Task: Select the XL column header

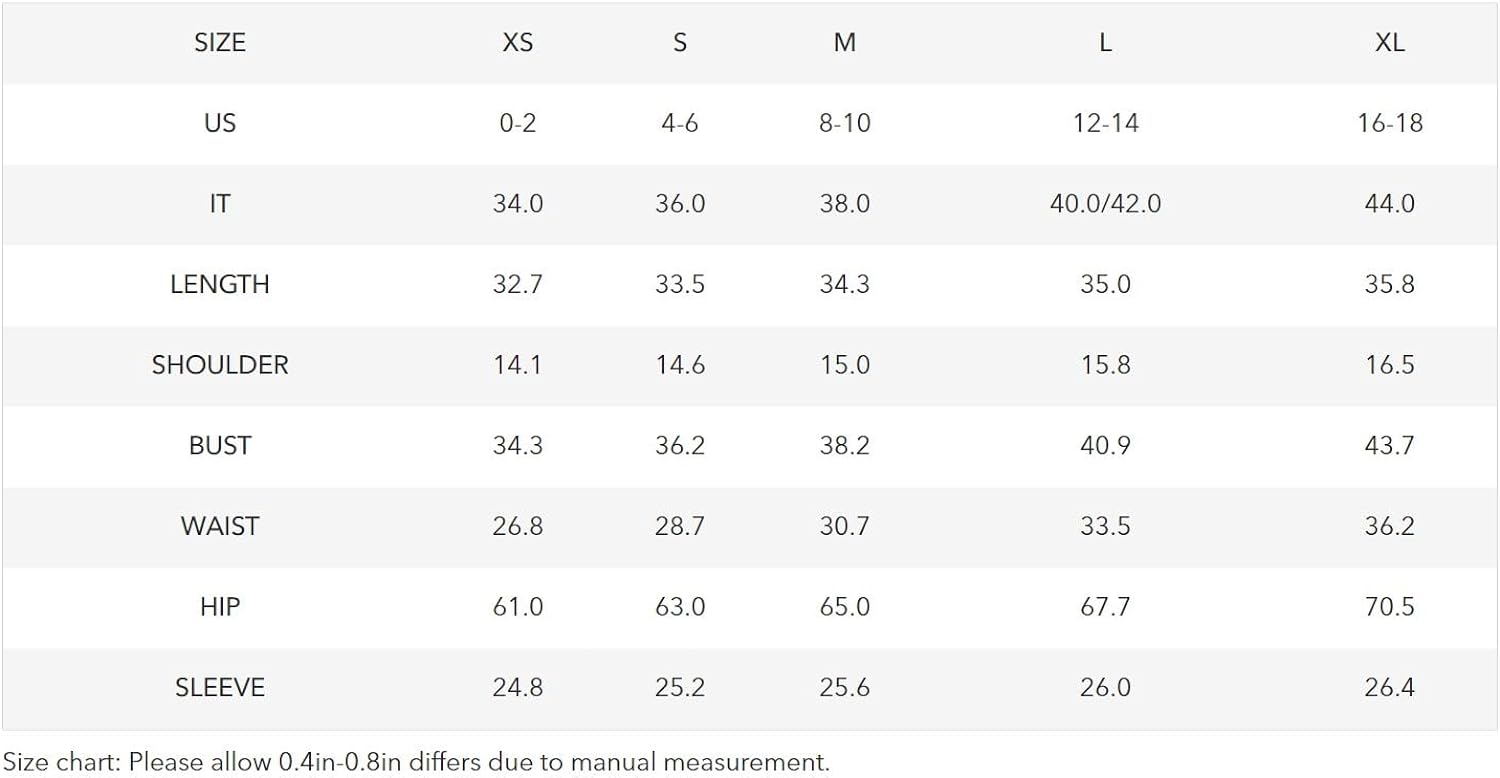Action: click(x=1390, y=42)
